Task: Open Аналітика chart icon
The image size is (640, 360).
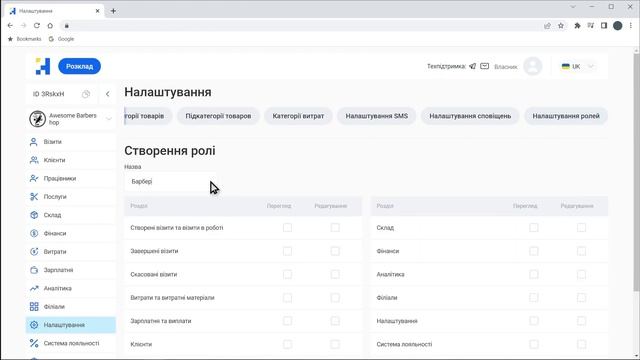Action: [34, 288]
